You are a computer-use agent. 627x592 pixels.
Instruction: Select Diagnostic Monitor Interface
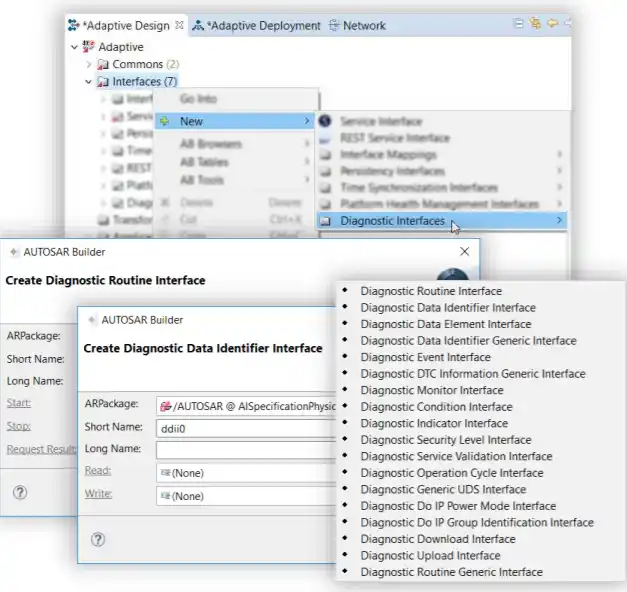pos(432,390)
